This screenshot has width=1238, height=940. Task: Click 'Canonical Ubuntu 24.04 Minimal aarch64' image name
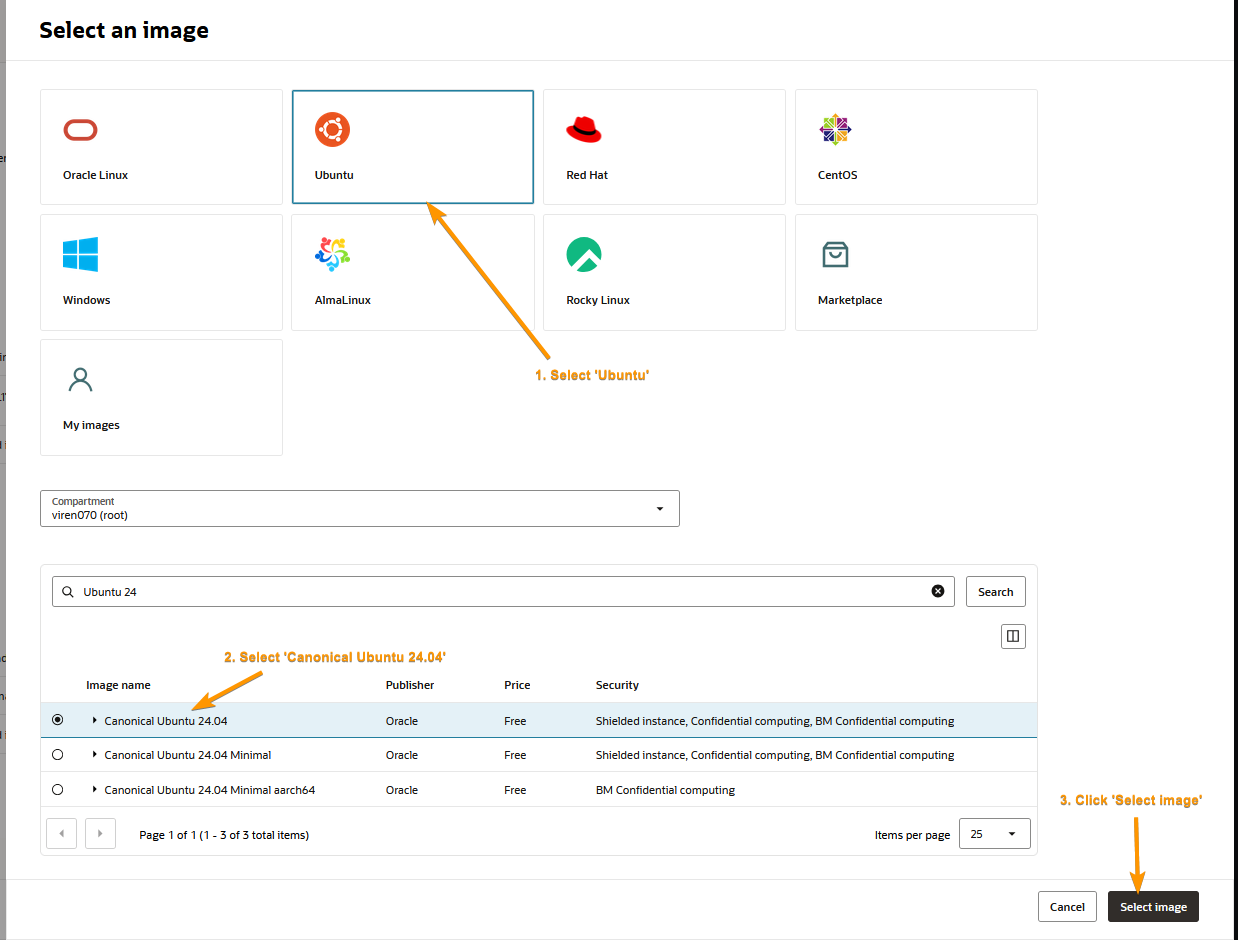(x=210, y=790)
